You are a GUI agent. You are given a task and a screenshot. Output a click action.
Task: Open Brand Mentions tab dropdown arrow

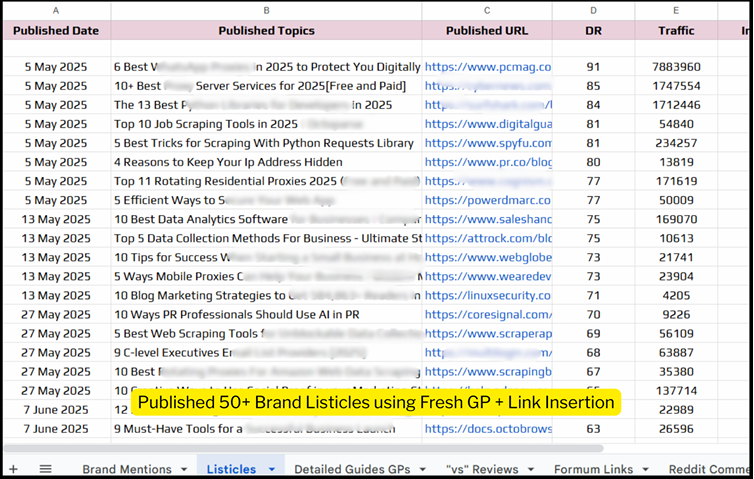(184, 469)
